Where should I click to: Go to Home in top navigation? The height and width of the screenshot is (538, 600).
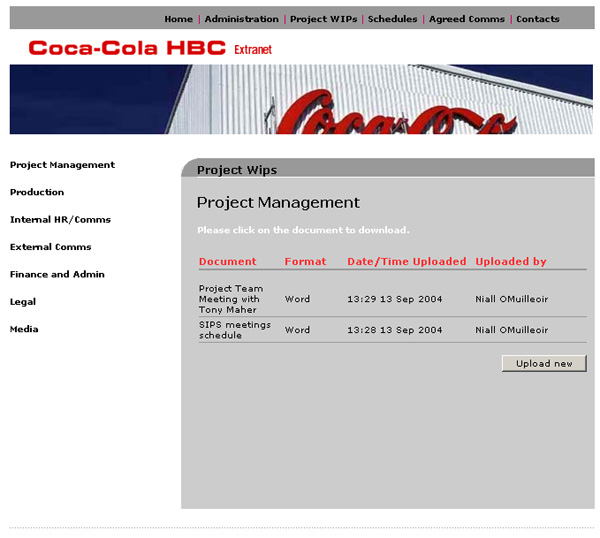pos(178,19)
